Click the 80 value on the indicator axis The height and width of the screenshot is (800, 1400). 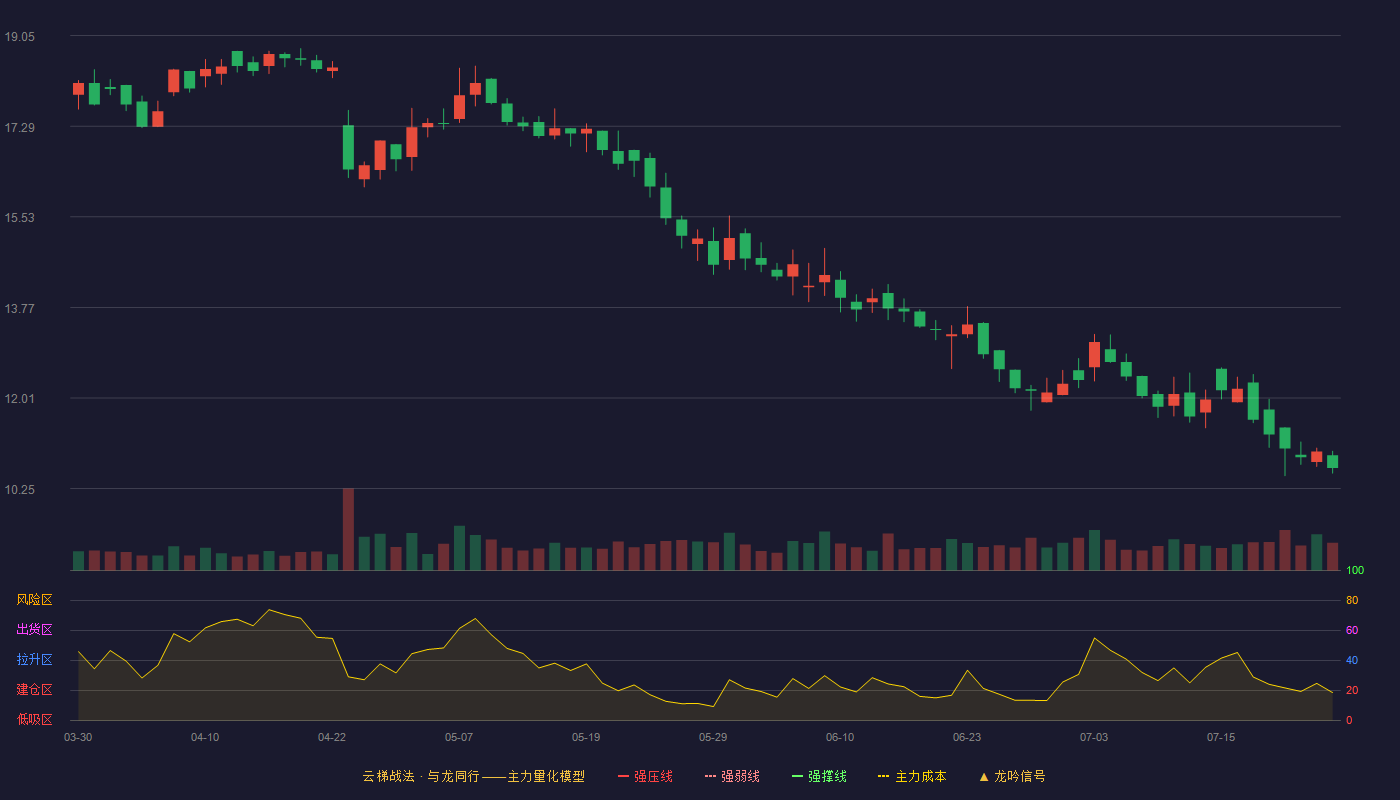[1352, 600]
